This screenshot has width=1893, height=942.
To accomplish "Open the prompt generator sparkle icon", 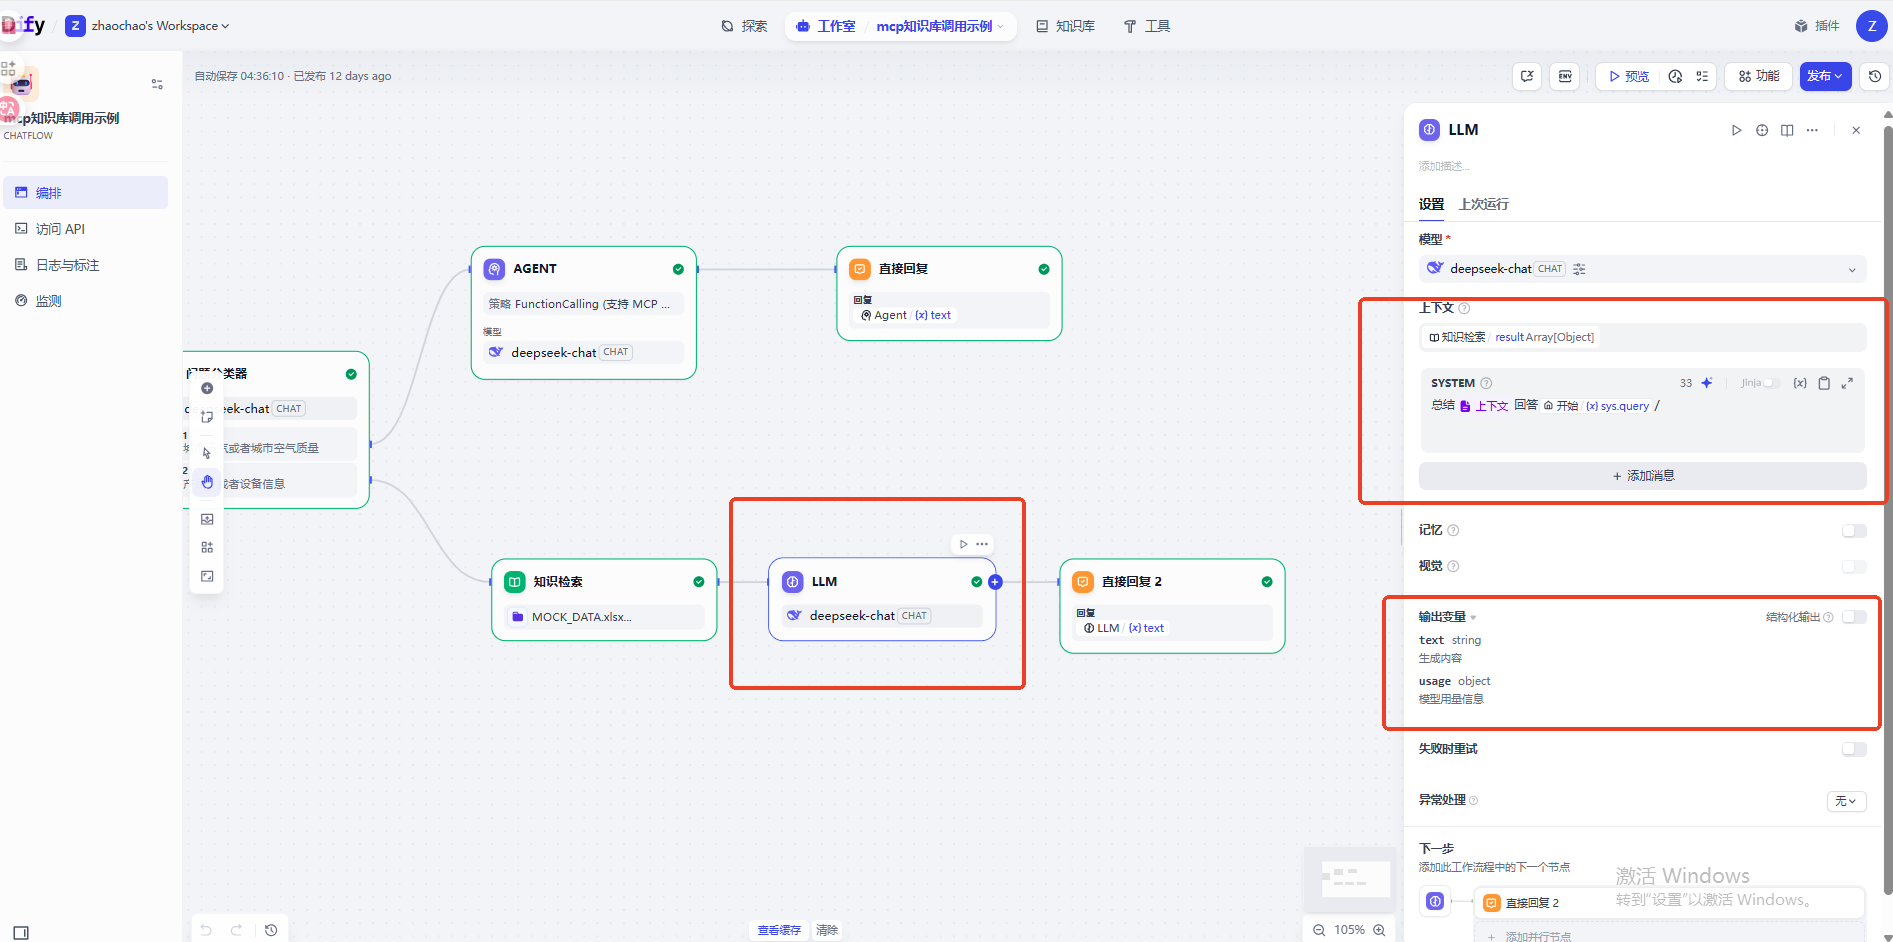I will (1707, 383).
